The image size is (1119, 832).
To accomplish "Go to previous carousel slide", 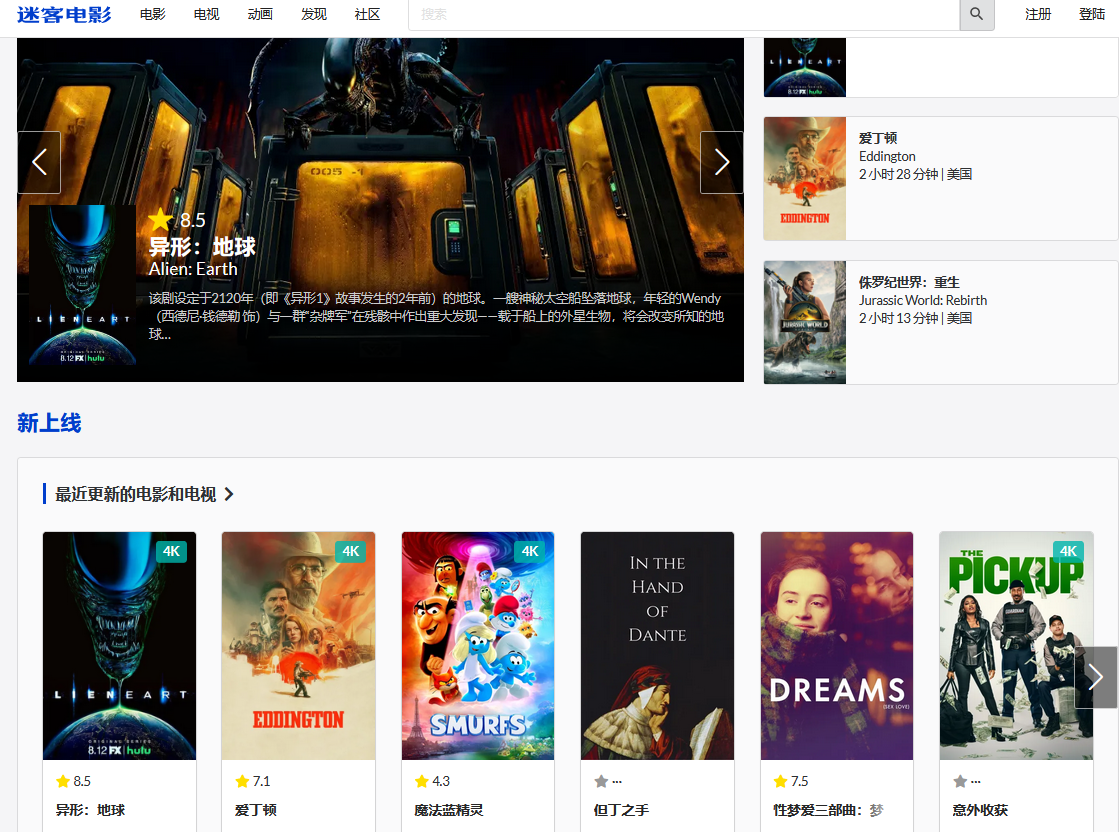I will pyautogui.click(x=39, y=162).
